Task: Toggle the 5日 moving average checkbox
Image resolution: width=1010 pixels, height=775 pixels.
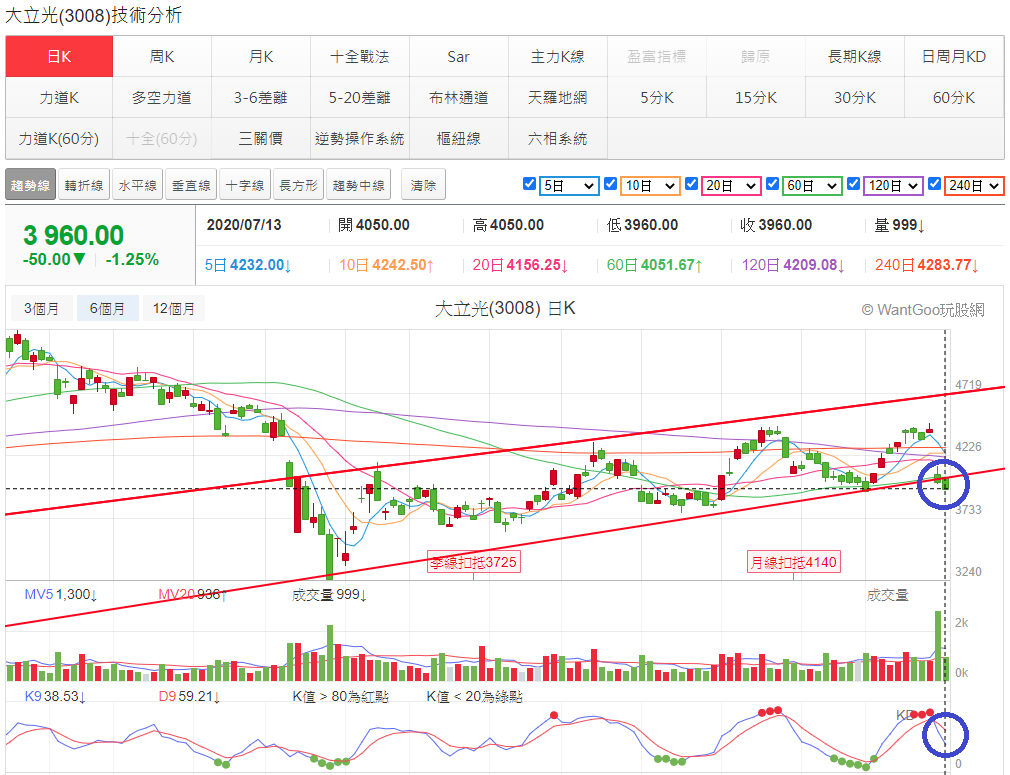Action: point(529,184)
